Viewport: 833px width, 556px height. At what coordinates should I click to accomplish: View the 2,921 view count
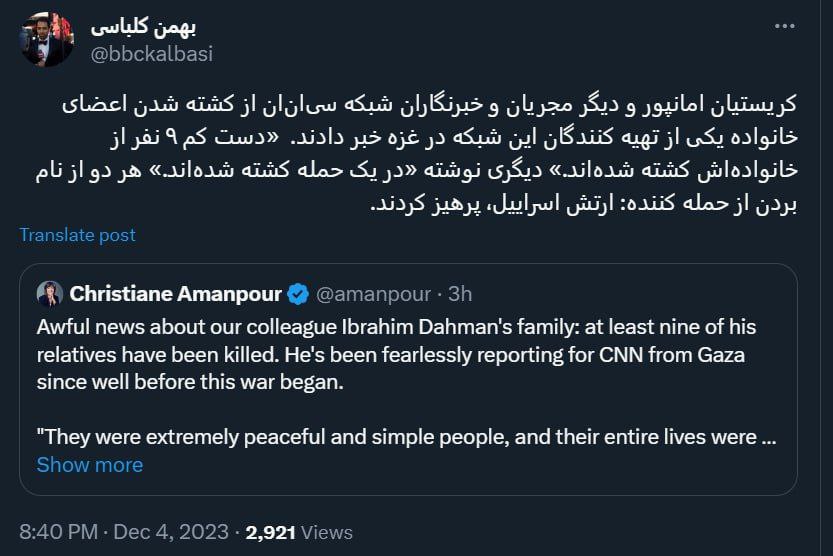coord(273,533)
